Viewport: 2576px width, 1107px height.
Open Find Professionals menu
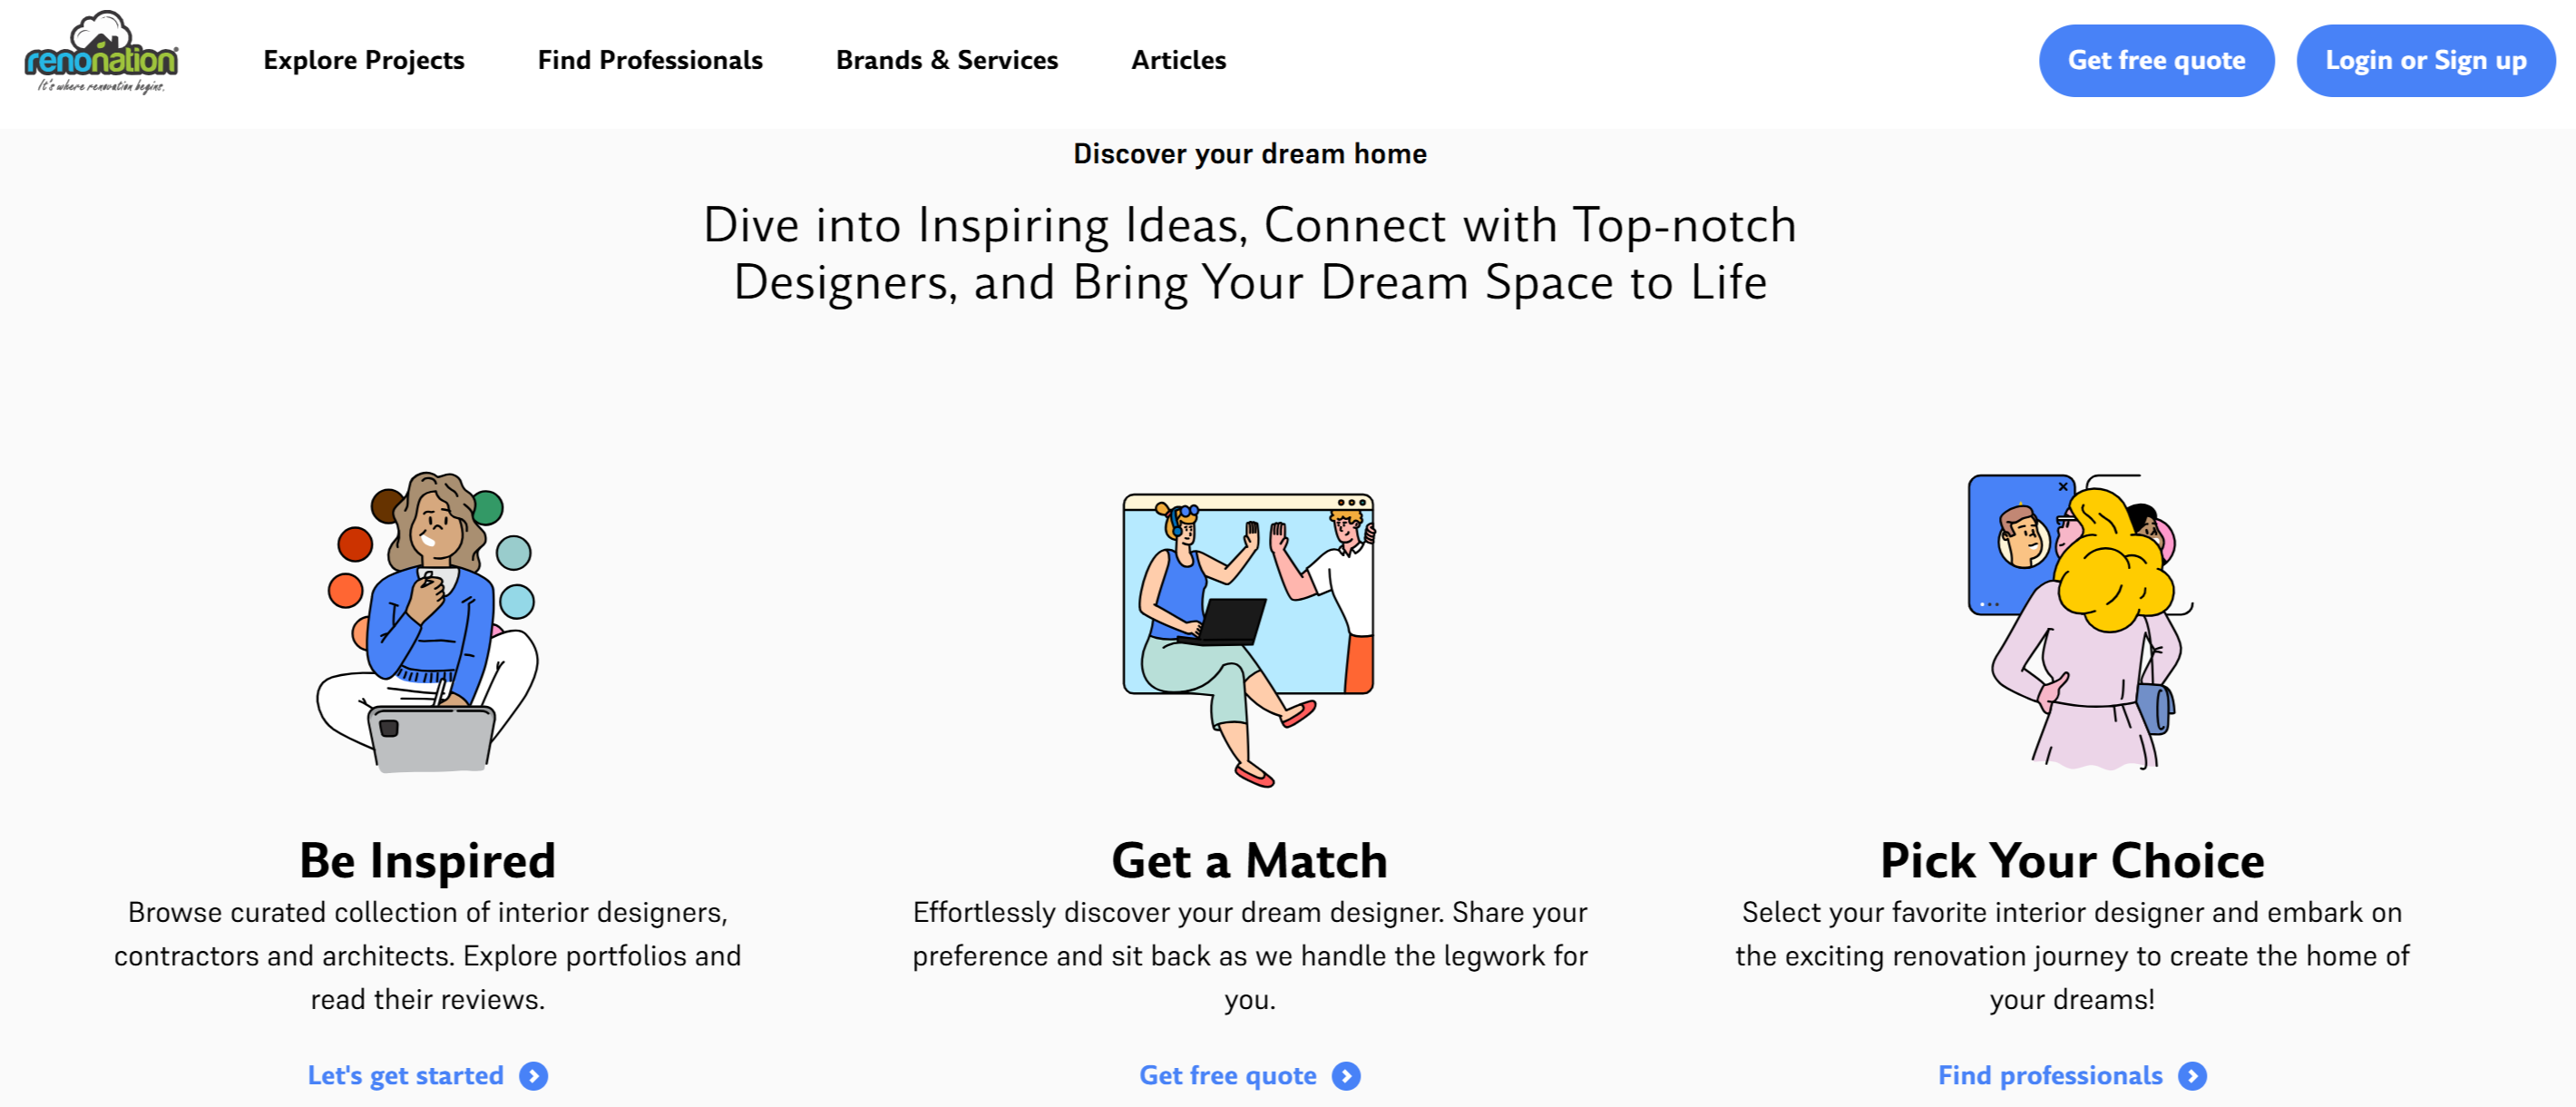tap(650, 60)
